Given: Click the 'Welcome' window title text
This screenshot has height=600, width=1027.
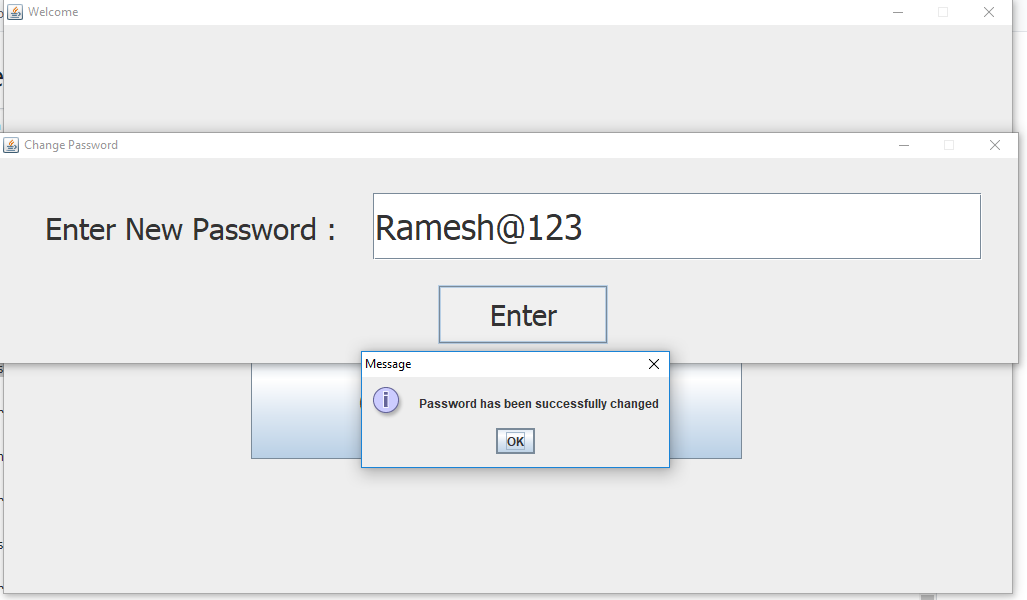Looking at the screenshot, I should tap(55, 11).
